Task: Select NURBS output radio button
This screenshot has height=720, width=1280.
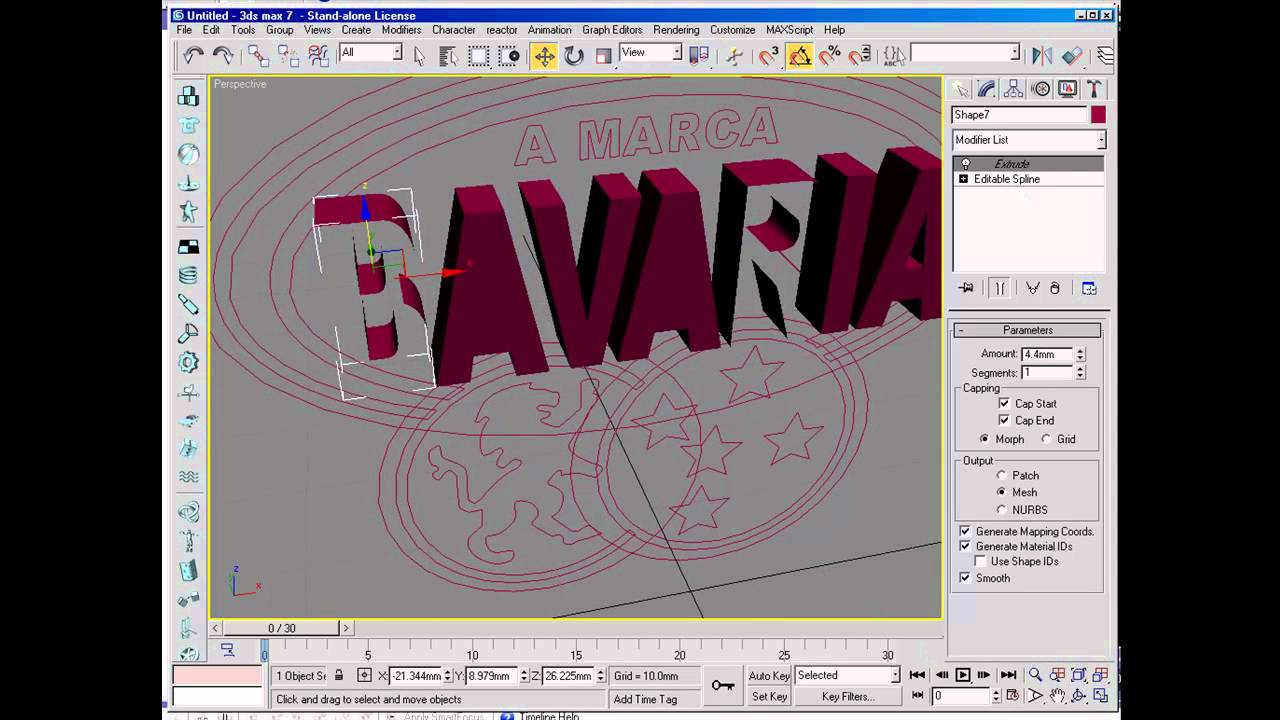Action: tap(1001, 510)
